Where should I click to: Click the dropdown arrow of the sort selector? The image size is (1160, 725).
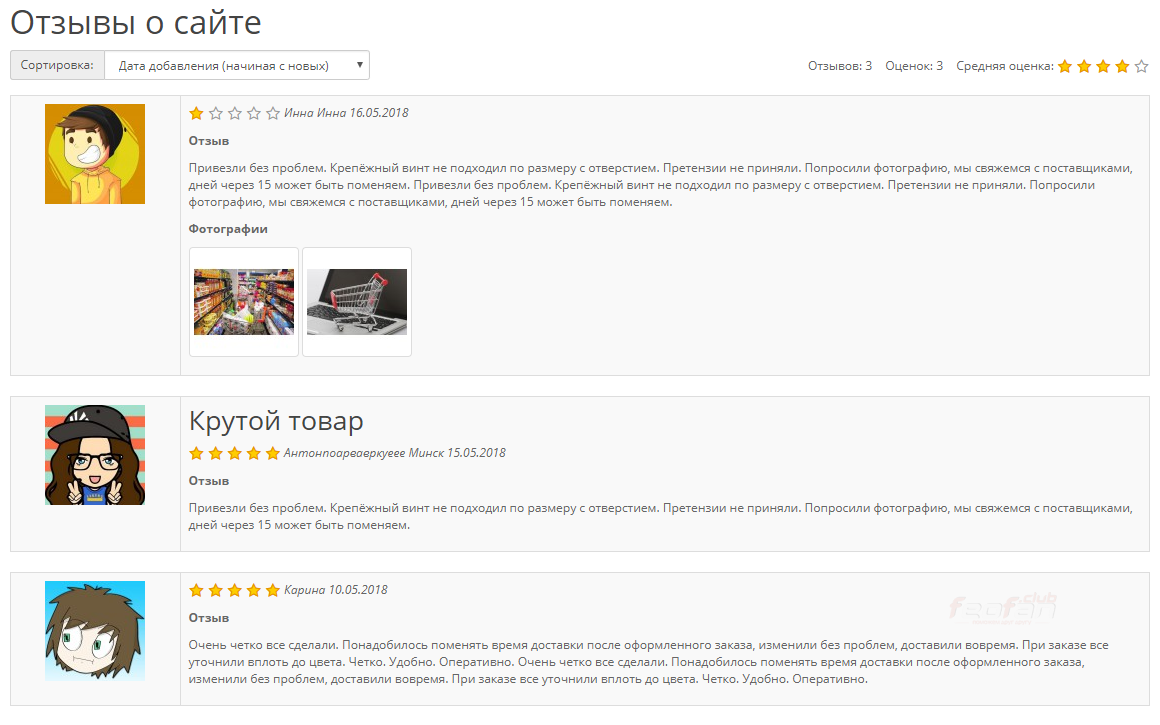tap(360, 65)
